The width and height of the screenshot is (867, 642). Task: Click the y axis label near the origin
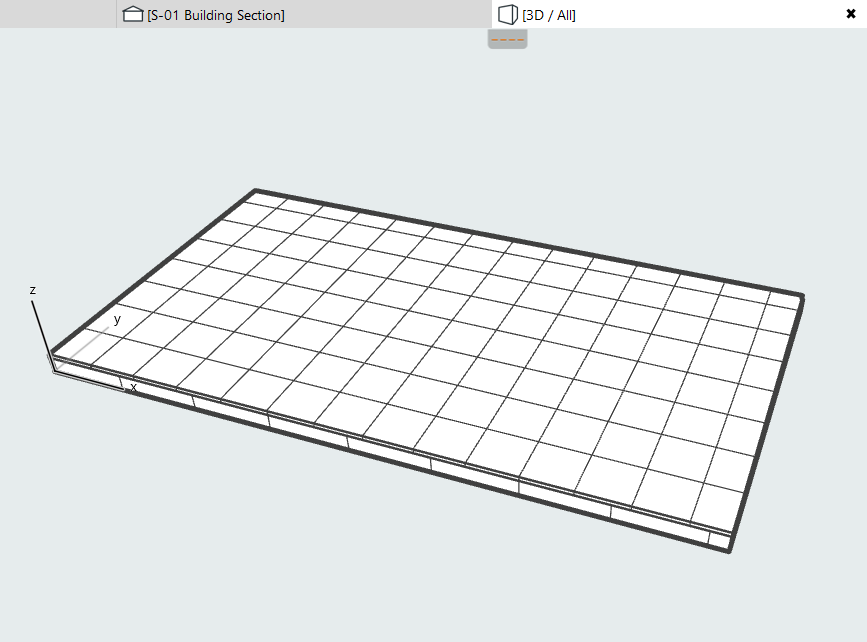[x=117, y=321]
